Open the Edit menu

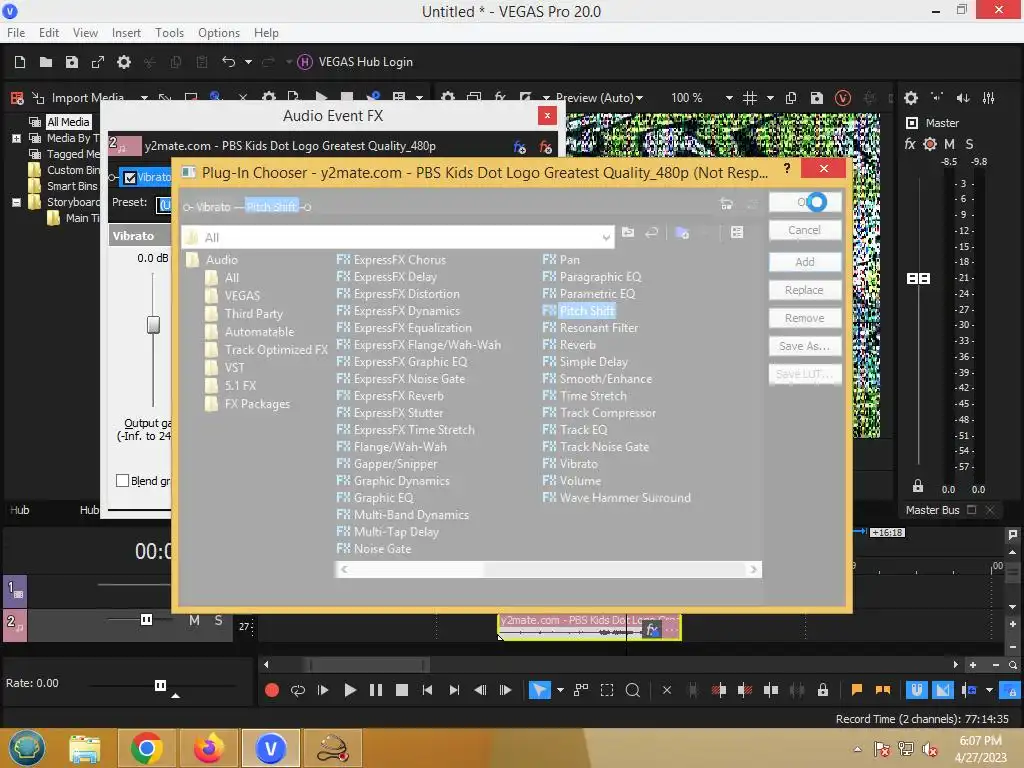tap(49, 33)
